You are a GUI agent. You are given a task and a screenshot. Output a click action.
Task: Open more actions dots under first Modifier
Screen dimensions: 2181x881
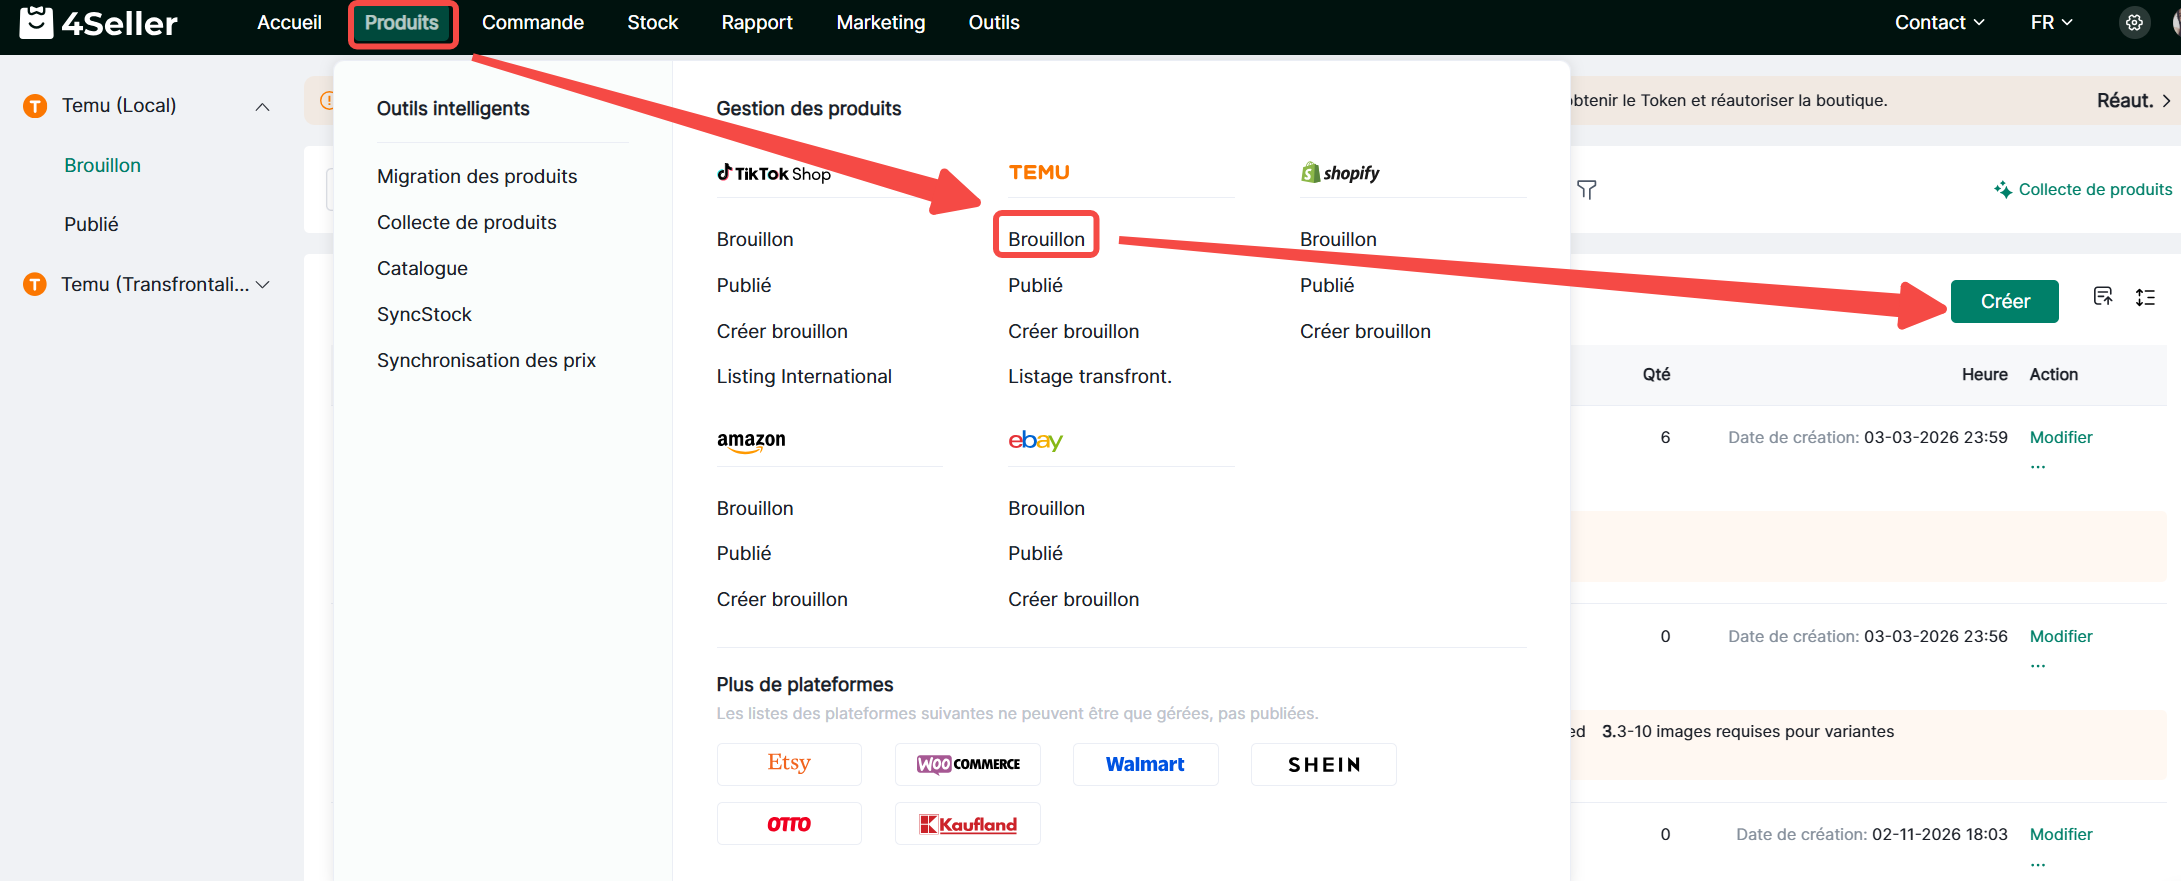click(x=2038, y=466)
